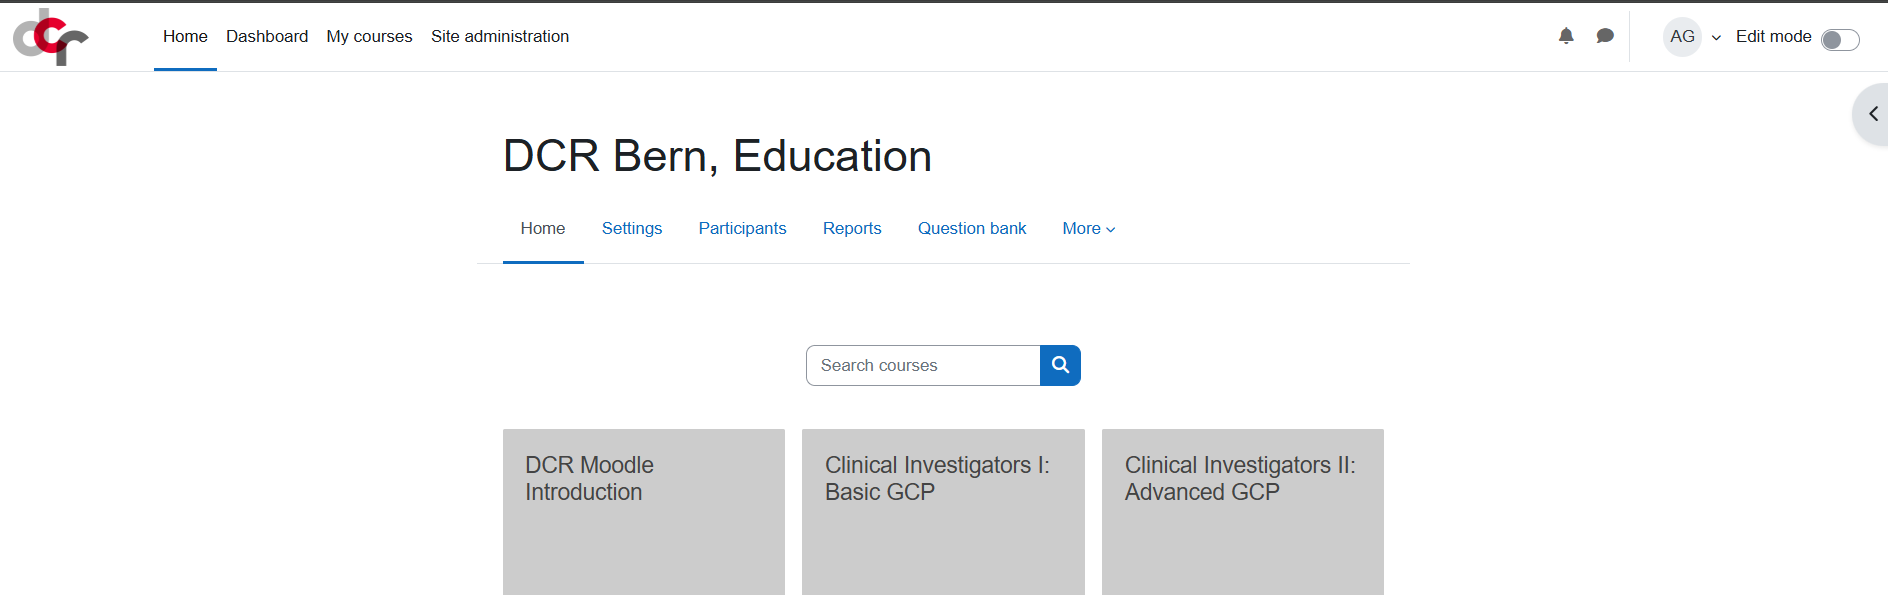Click into the Search courses field
This screenshot has height=595, width=1888.
(922, 365)
